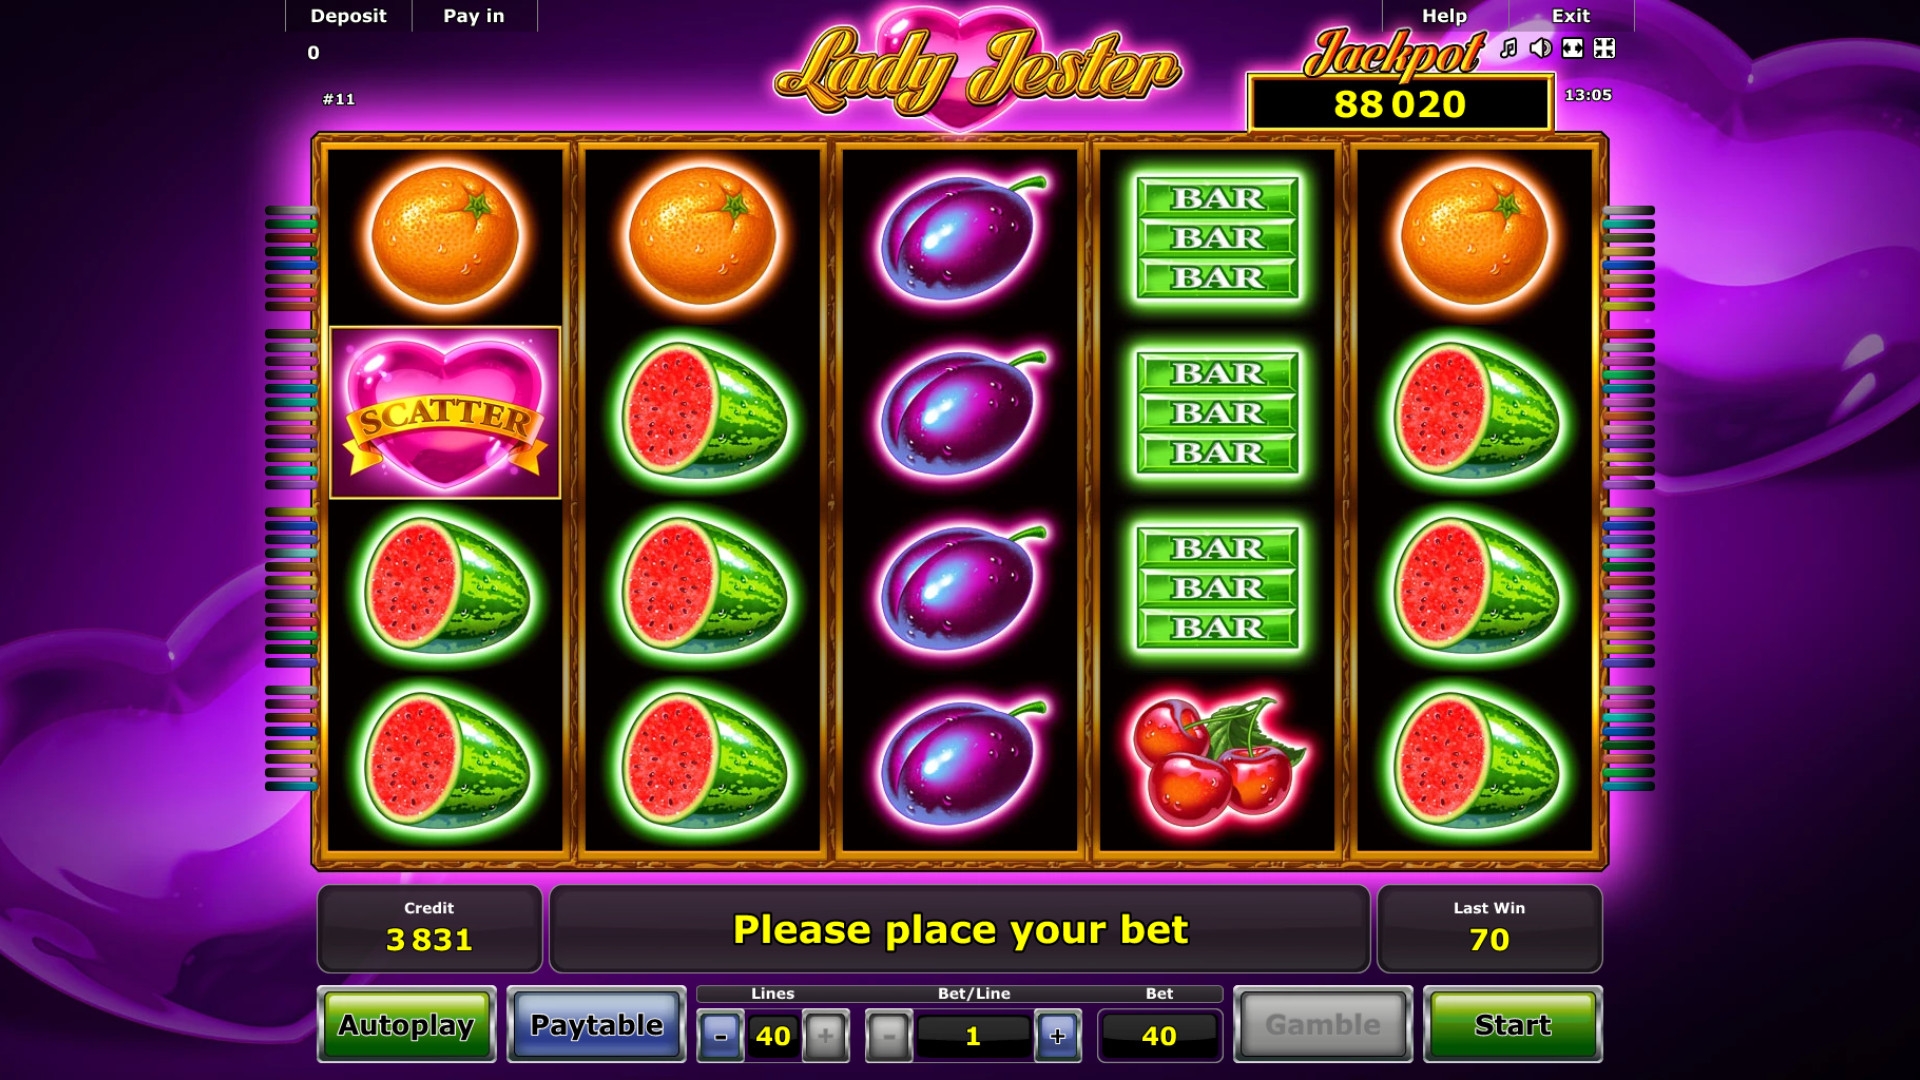Screen dimensions: 1920x1080
Task: Open the Paytable
Action: tap(597, 1024)
